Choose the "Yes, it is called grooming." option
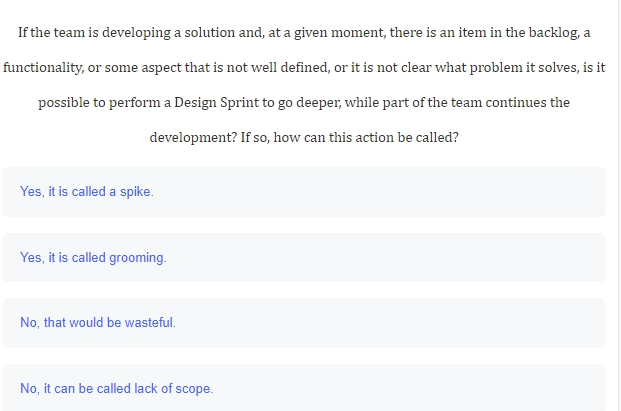The height and width of the screenshot is (411, 621). [x=304, y=258]
